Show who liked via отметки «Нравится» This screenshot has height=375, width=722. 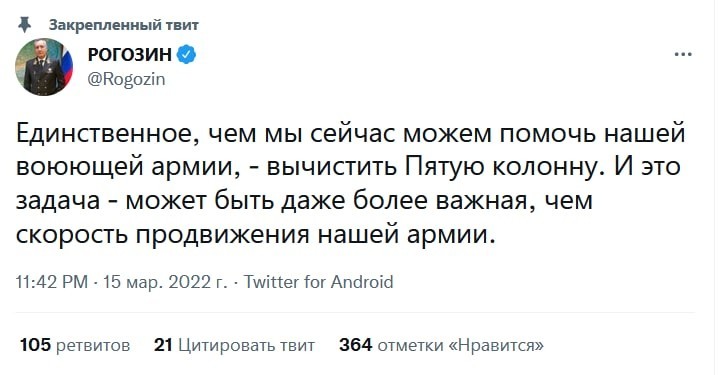[x=460, y=345]
